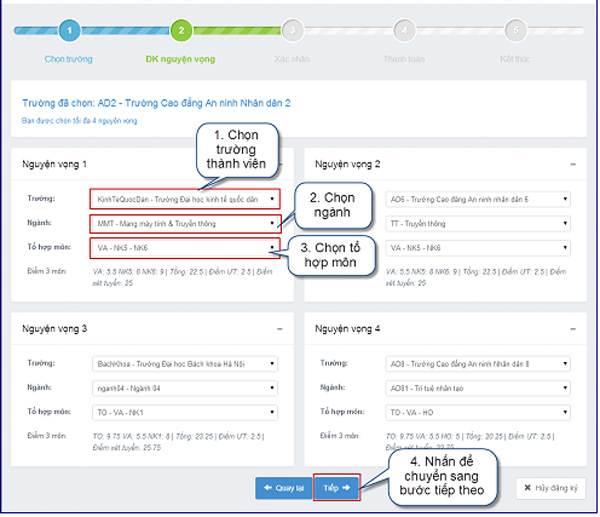Open Trường dropdown in Nguyện vọng 1
Viewport: 600px width, 517px height.
pyautogui.click(x=184, y=198)
